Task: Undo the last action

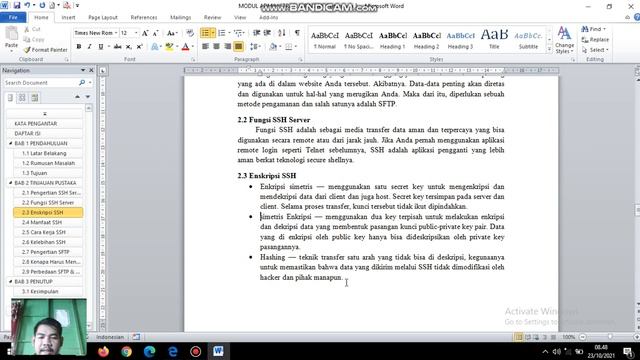Action: tap(27, 5)
